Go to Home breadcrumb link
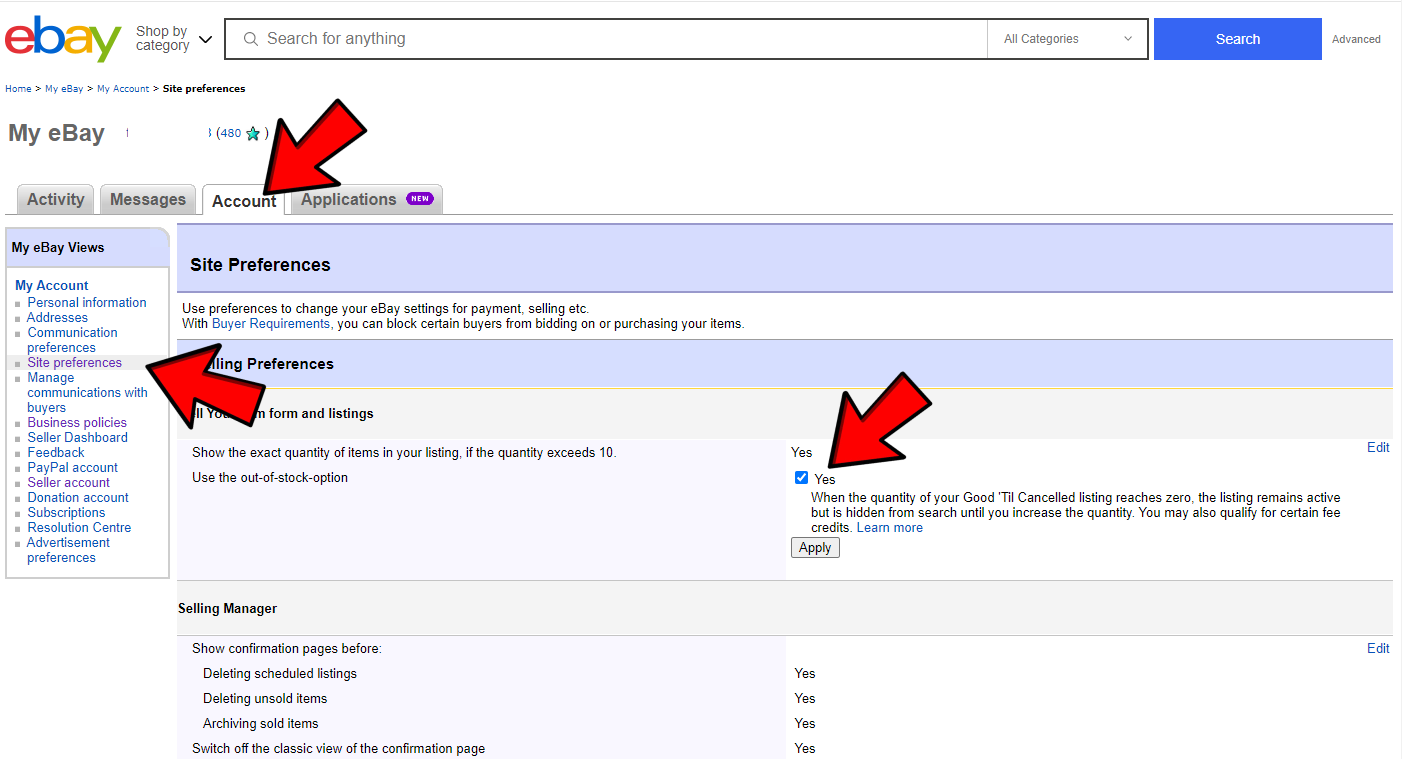Screen dimensions: 1402x759 18,89
